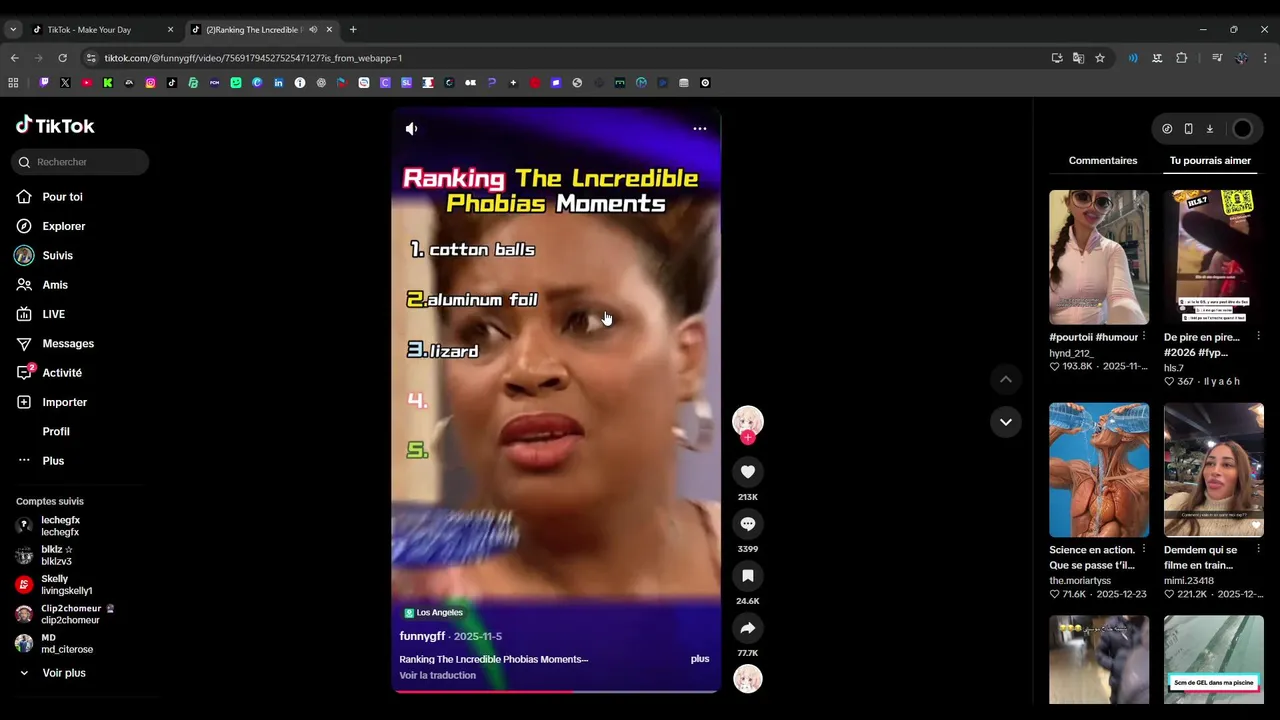Switch to the TikTok - Make Your Day tab

(103, 30)
